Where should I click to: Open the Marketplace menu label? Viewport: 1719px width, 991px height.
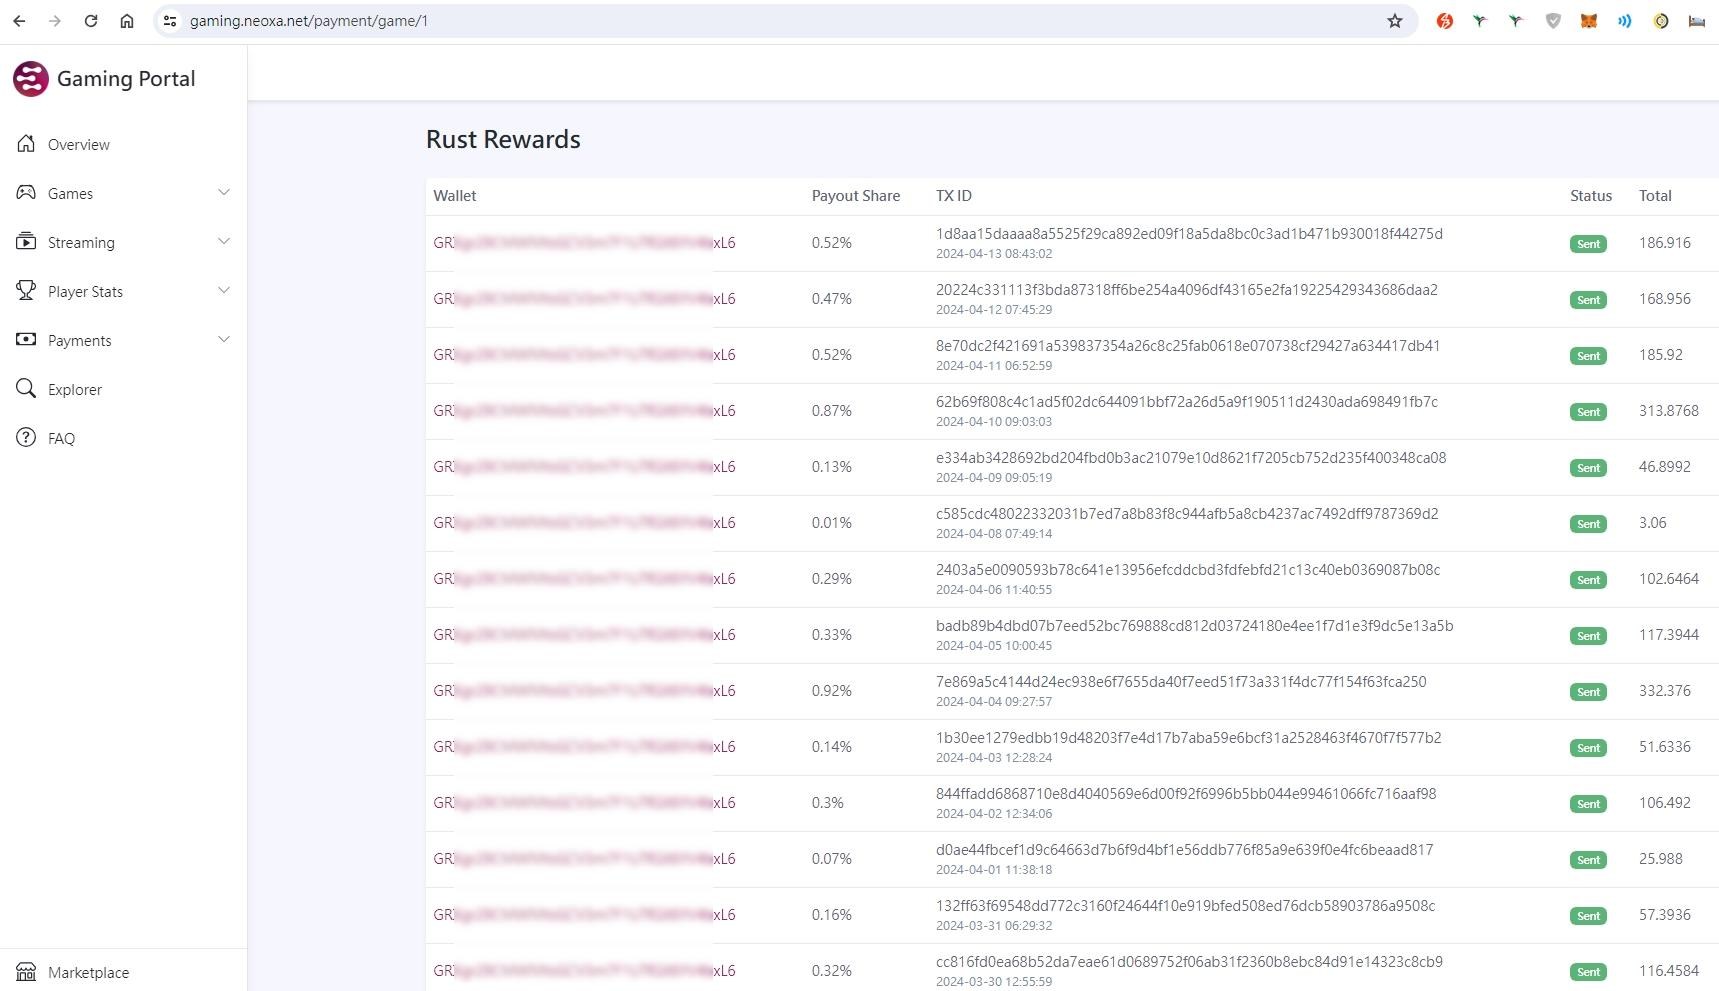point(88,973)
